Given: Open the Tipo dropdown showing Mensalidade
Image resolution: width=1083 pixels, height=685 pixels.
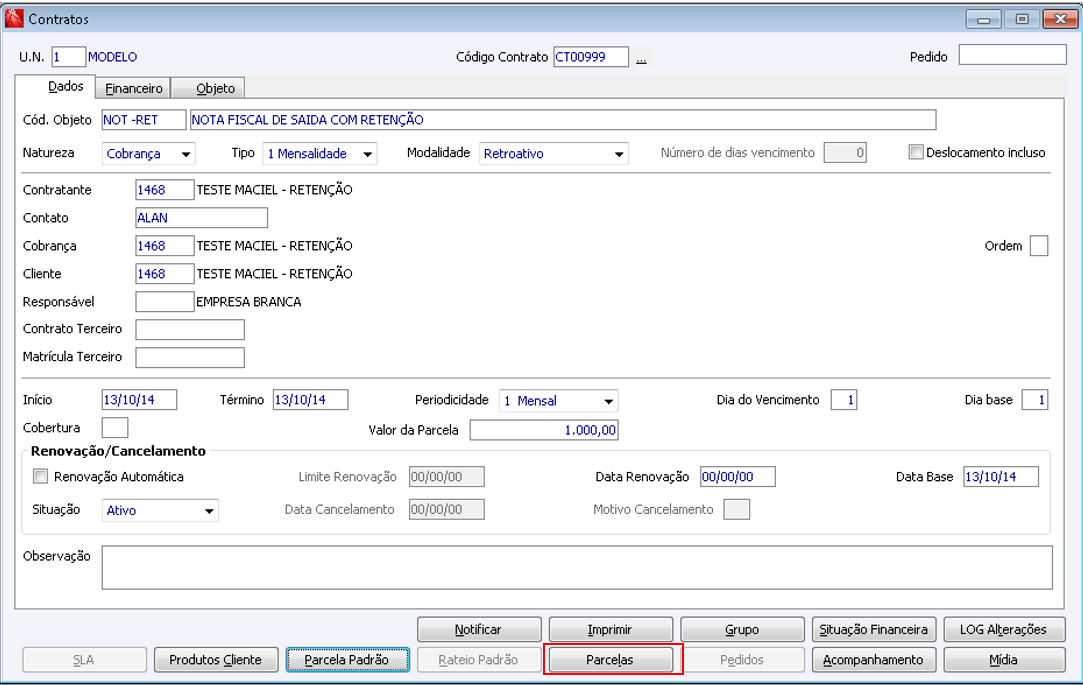Looking at the screenshot, I should click(320, 153).
